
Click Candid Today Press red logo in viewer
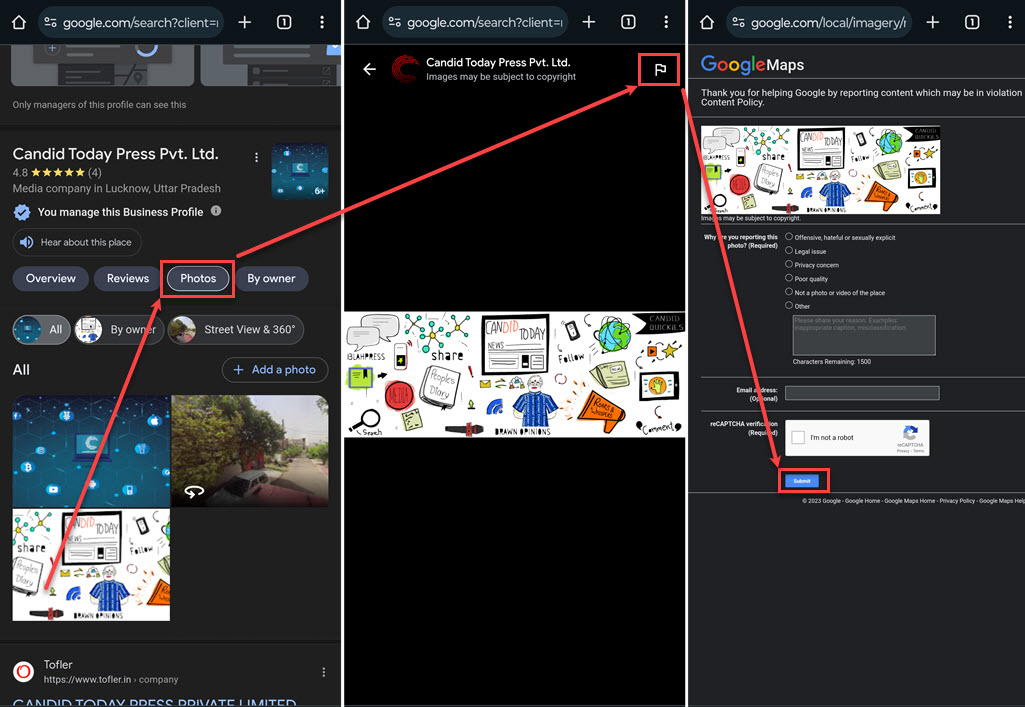pos(405,69)
